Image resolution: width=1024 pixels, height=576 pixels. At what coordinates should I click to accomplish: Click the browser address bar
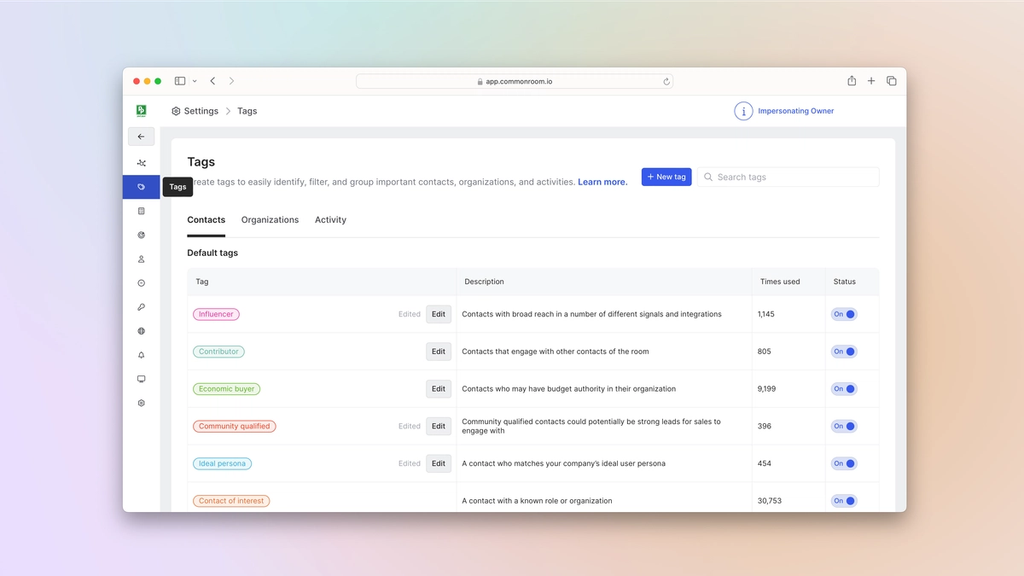[x=515, y=82]
